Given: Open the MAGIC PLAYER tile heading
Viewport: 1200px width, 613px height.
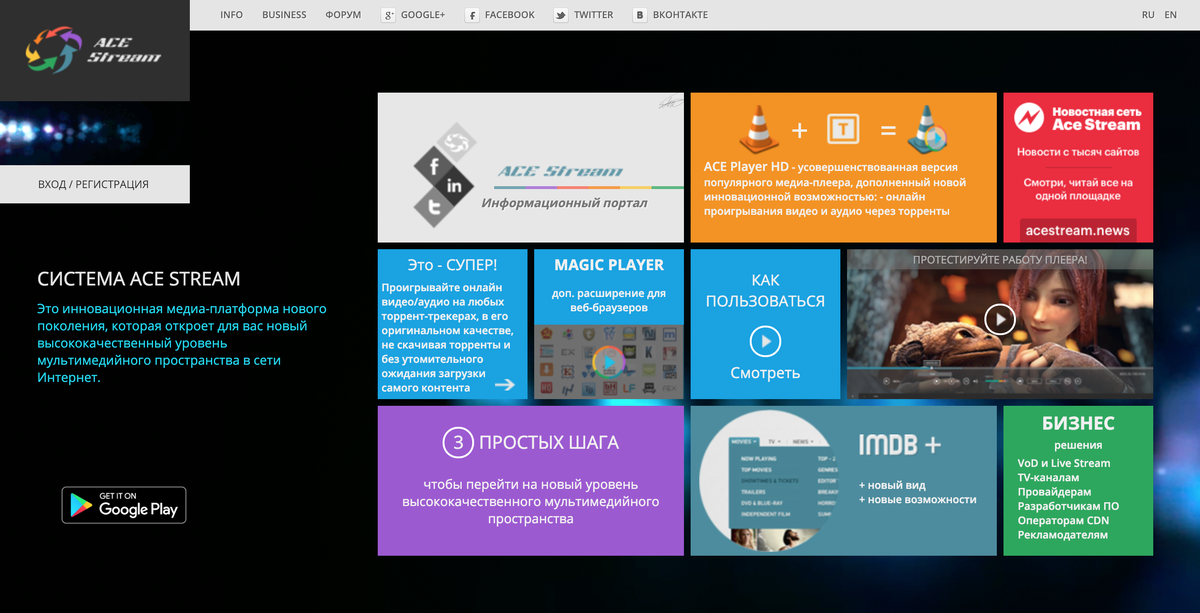Looking at the screenshot, I should pos(609,265).
